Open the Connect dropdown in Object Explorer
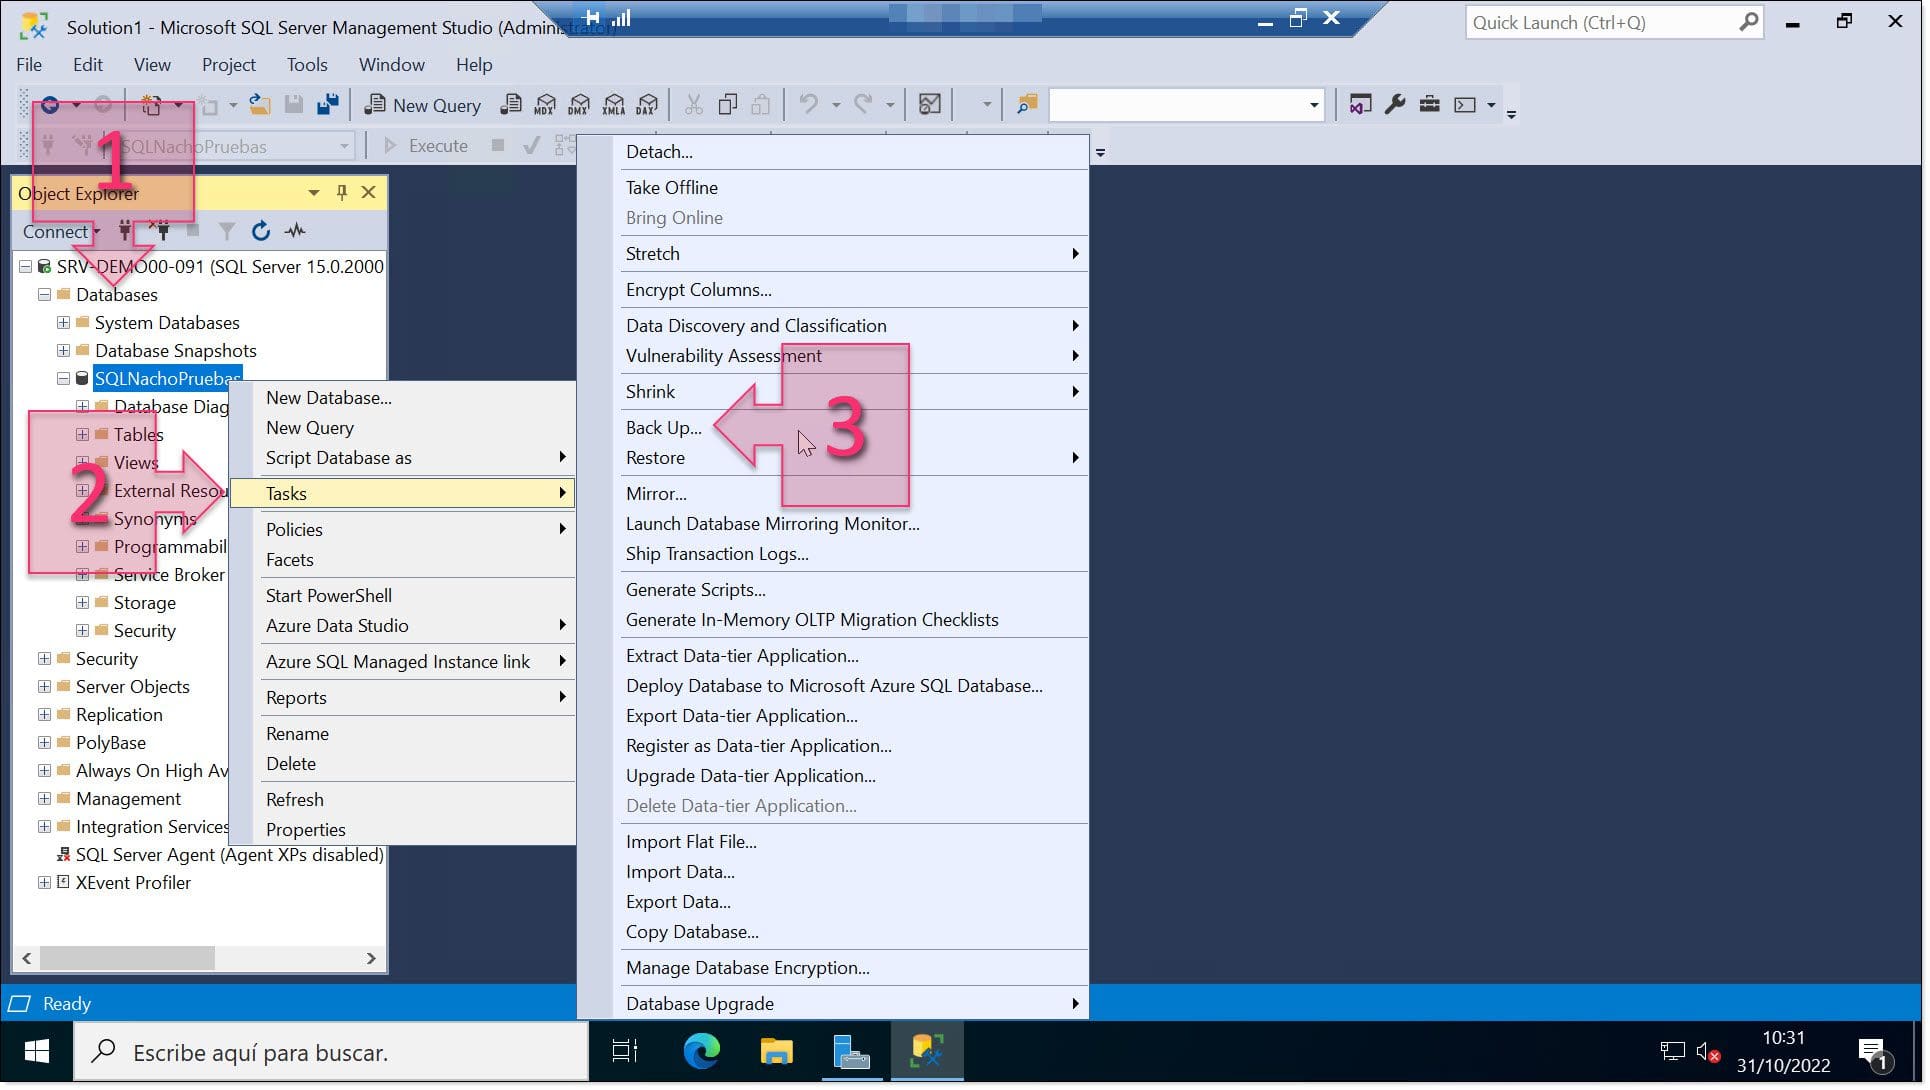This screenshot has height=1090, width=1930. (x=62, y=232)
